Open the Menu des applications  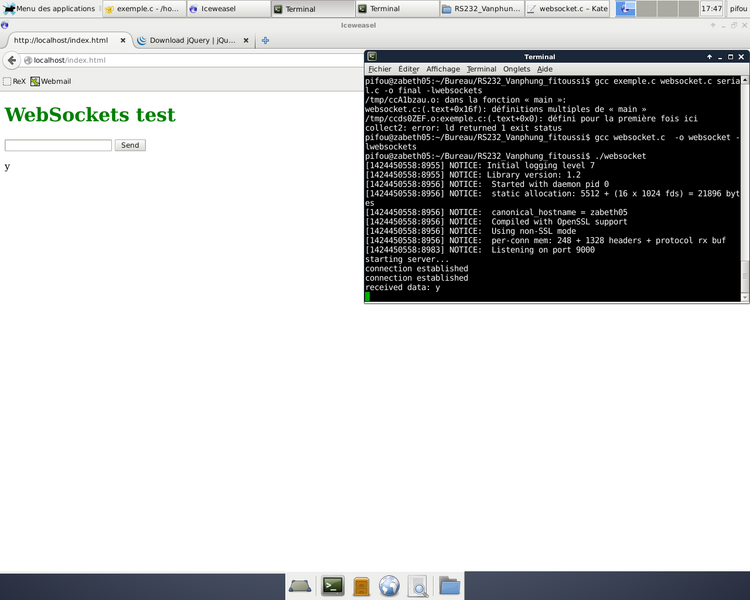[49, 8]
